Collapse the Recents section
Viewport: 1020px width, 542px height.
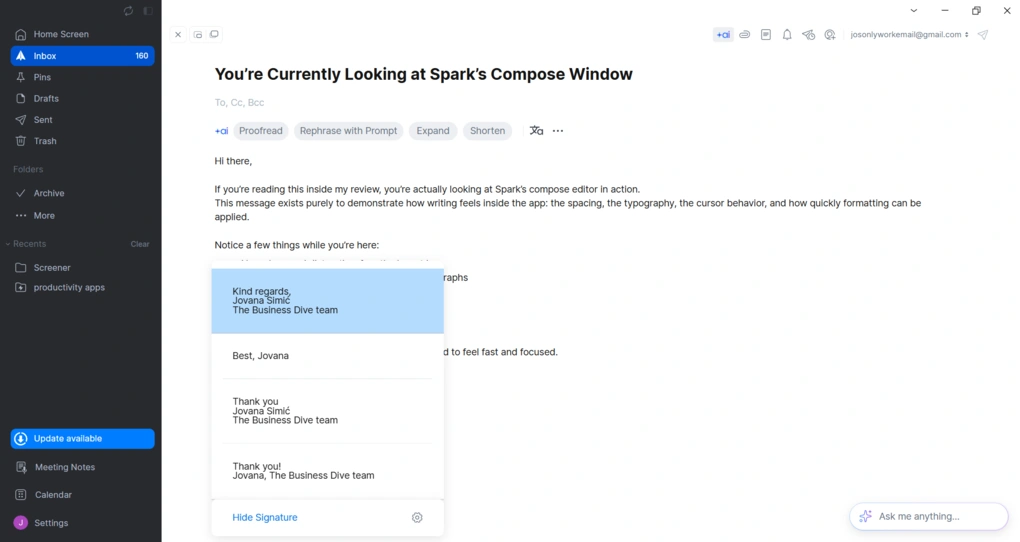coord(26,244)
